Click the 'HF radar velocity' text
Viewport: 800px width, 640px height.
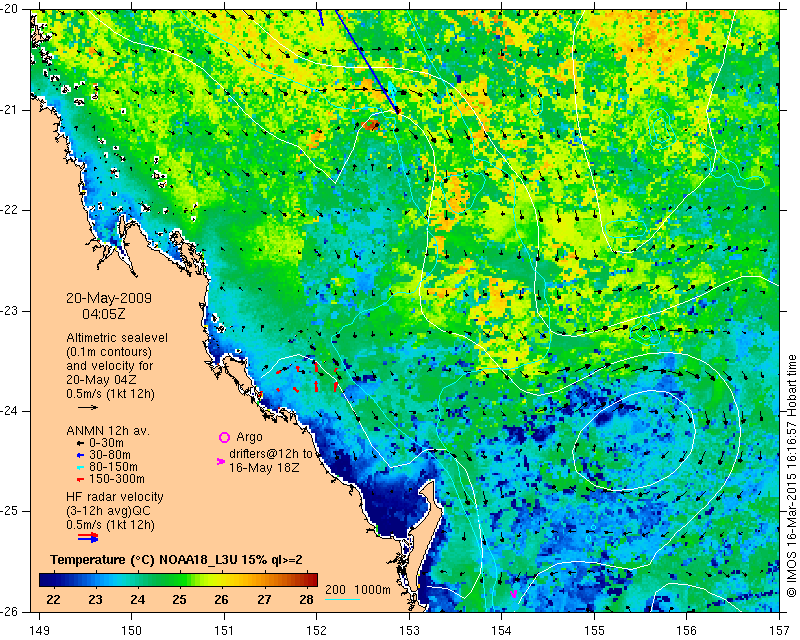[x=115, y=497]
